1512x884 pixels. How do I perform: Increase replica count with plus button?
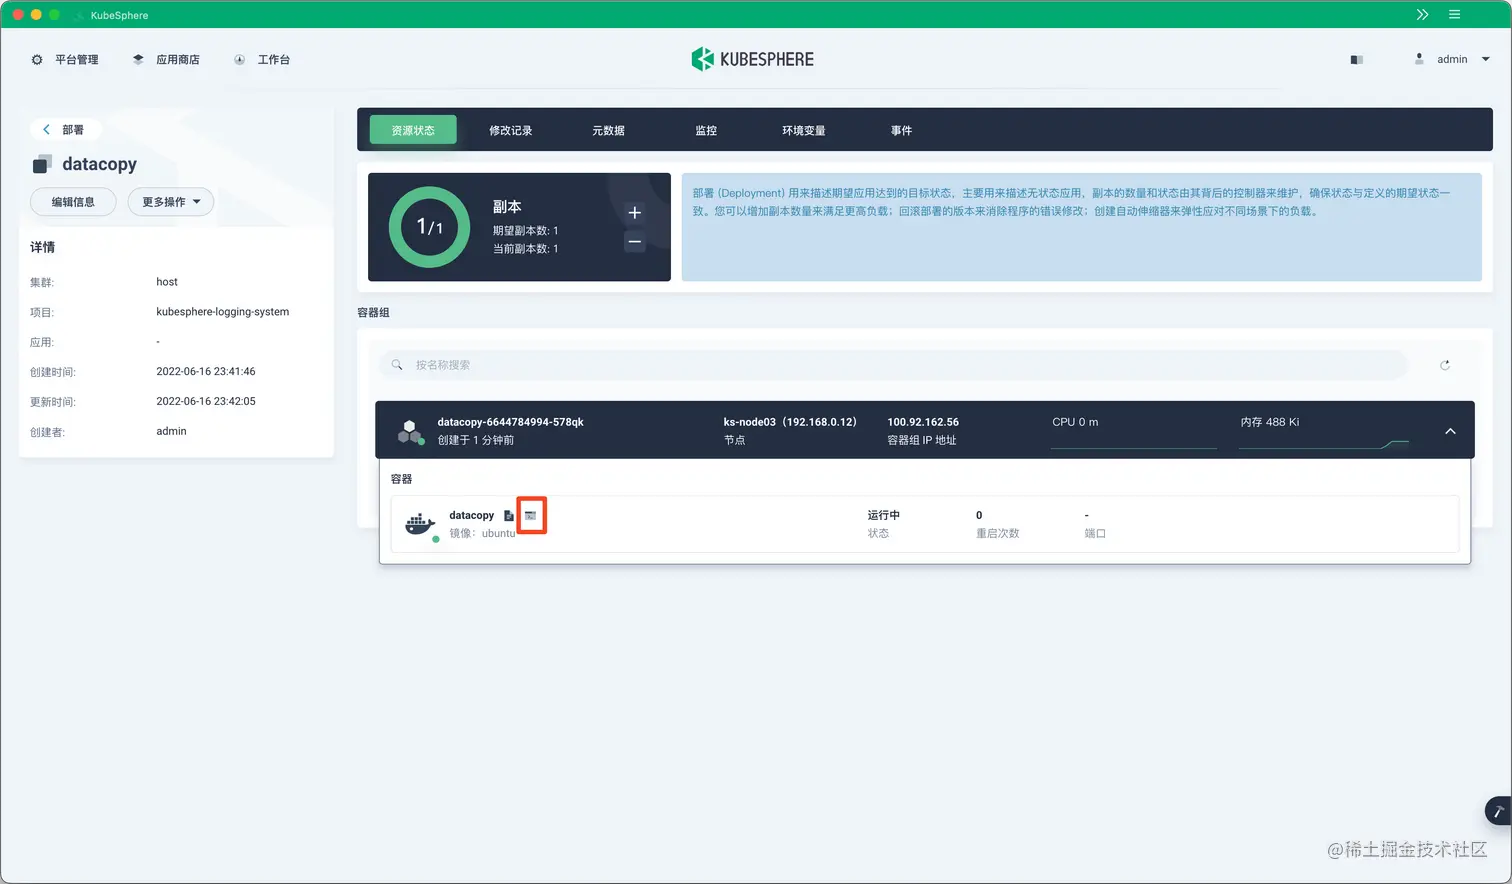634,213
